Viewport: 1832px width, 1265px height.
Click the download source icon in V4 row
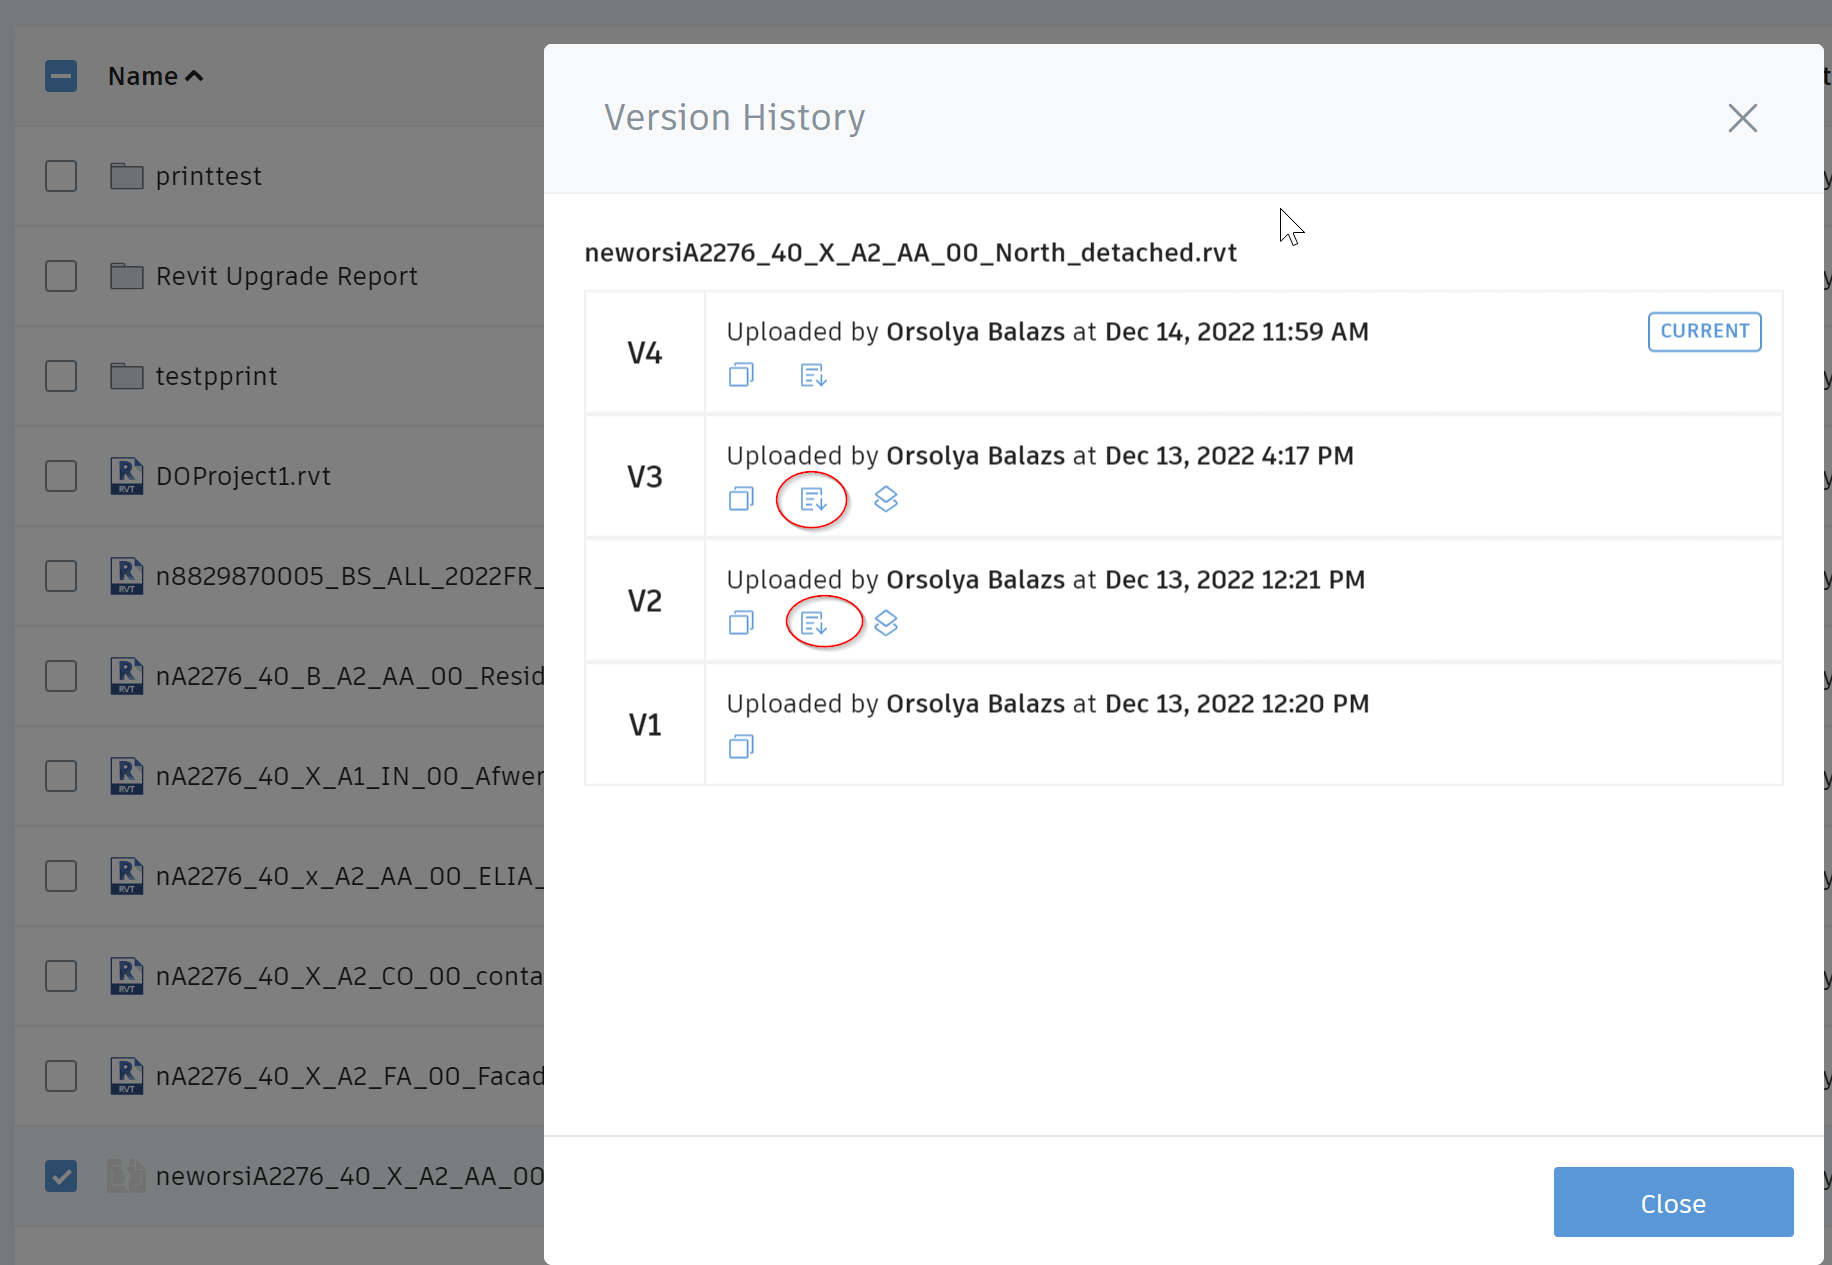point(813,375)
